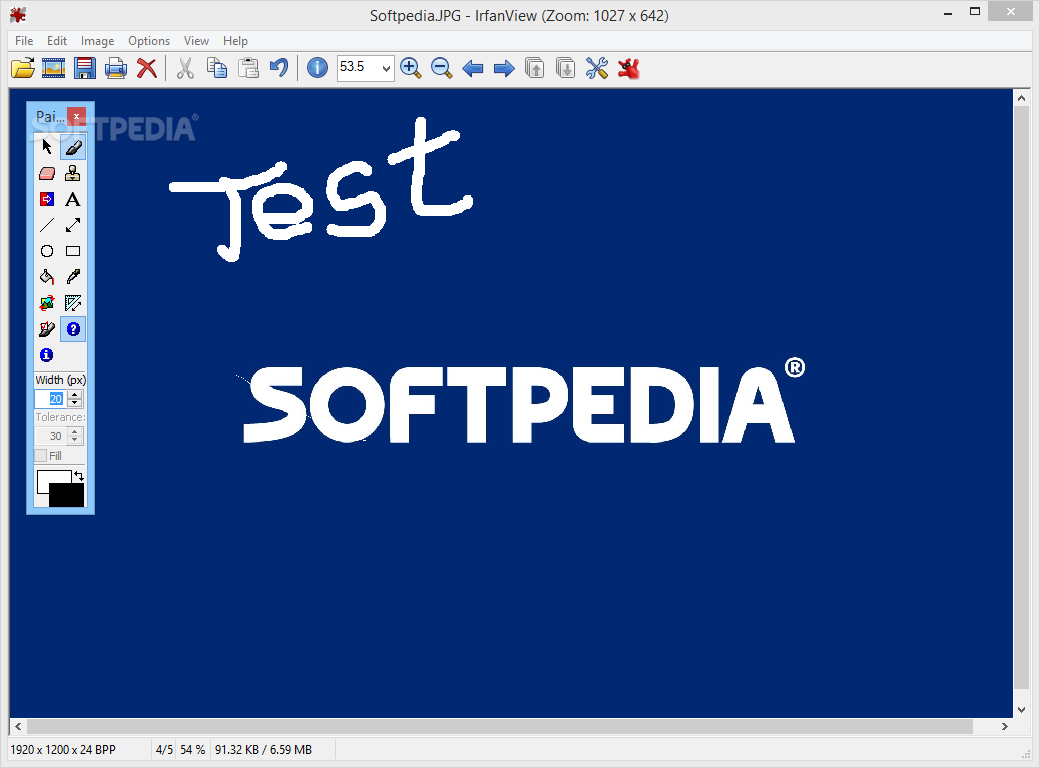Viewport: 1040px width, 768px height.
Task: Select the Text A tool
Action: tap(73, 199)
